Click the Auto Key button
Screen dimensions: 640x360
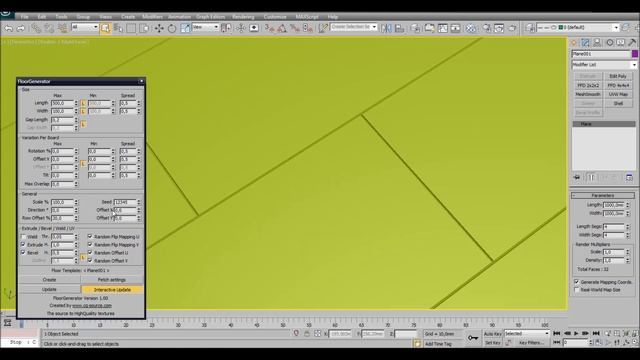tap(493, 333)
